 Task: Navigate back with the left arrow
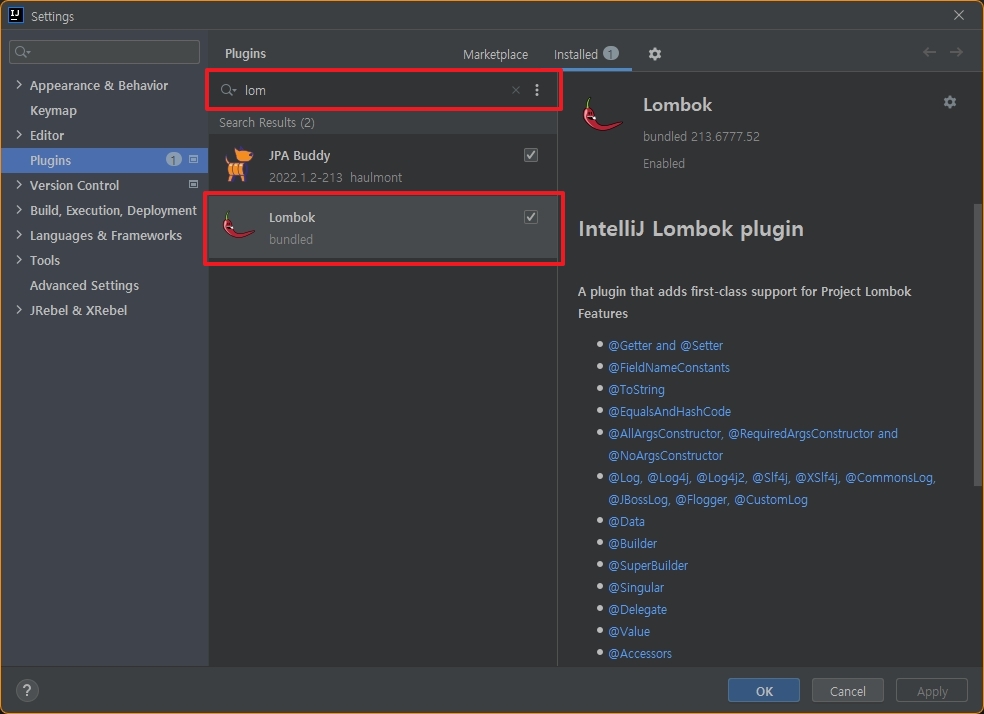(929, 52)
